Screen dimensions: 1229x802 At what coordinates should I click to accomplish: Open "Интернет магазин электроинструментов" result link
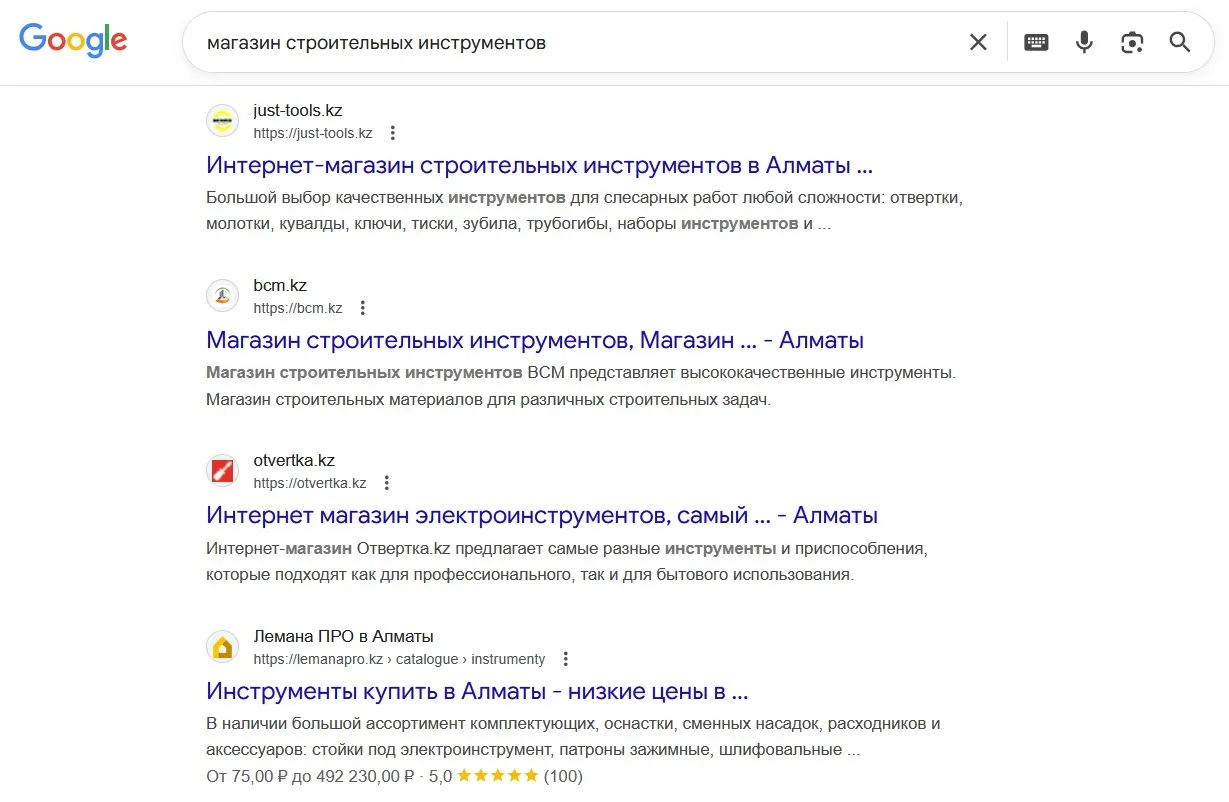coord(541,516)
